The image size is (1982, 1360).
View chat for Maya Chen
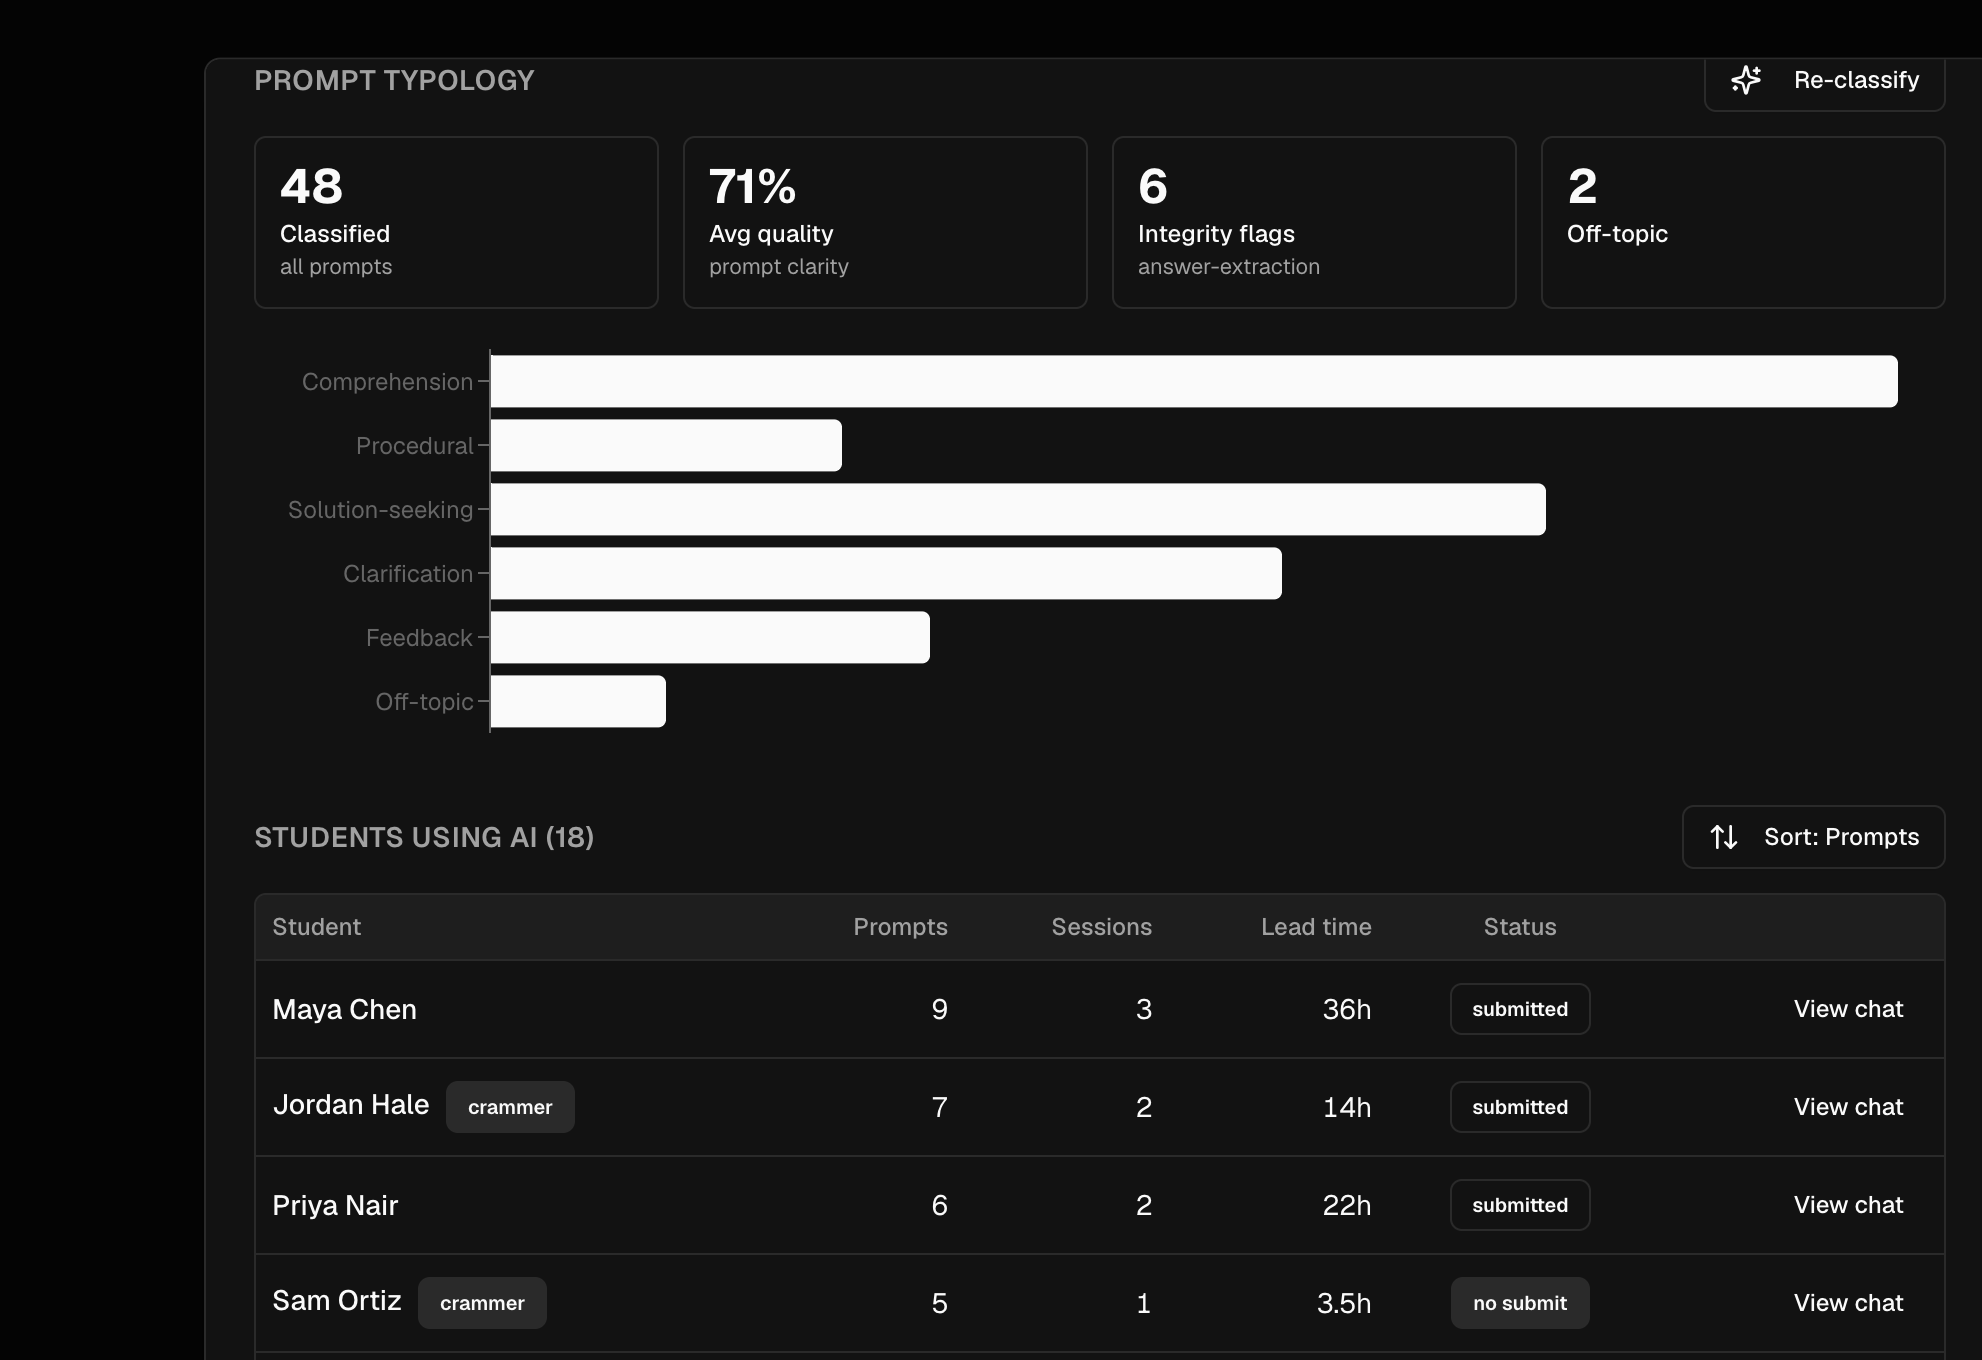(1848, 1009)
